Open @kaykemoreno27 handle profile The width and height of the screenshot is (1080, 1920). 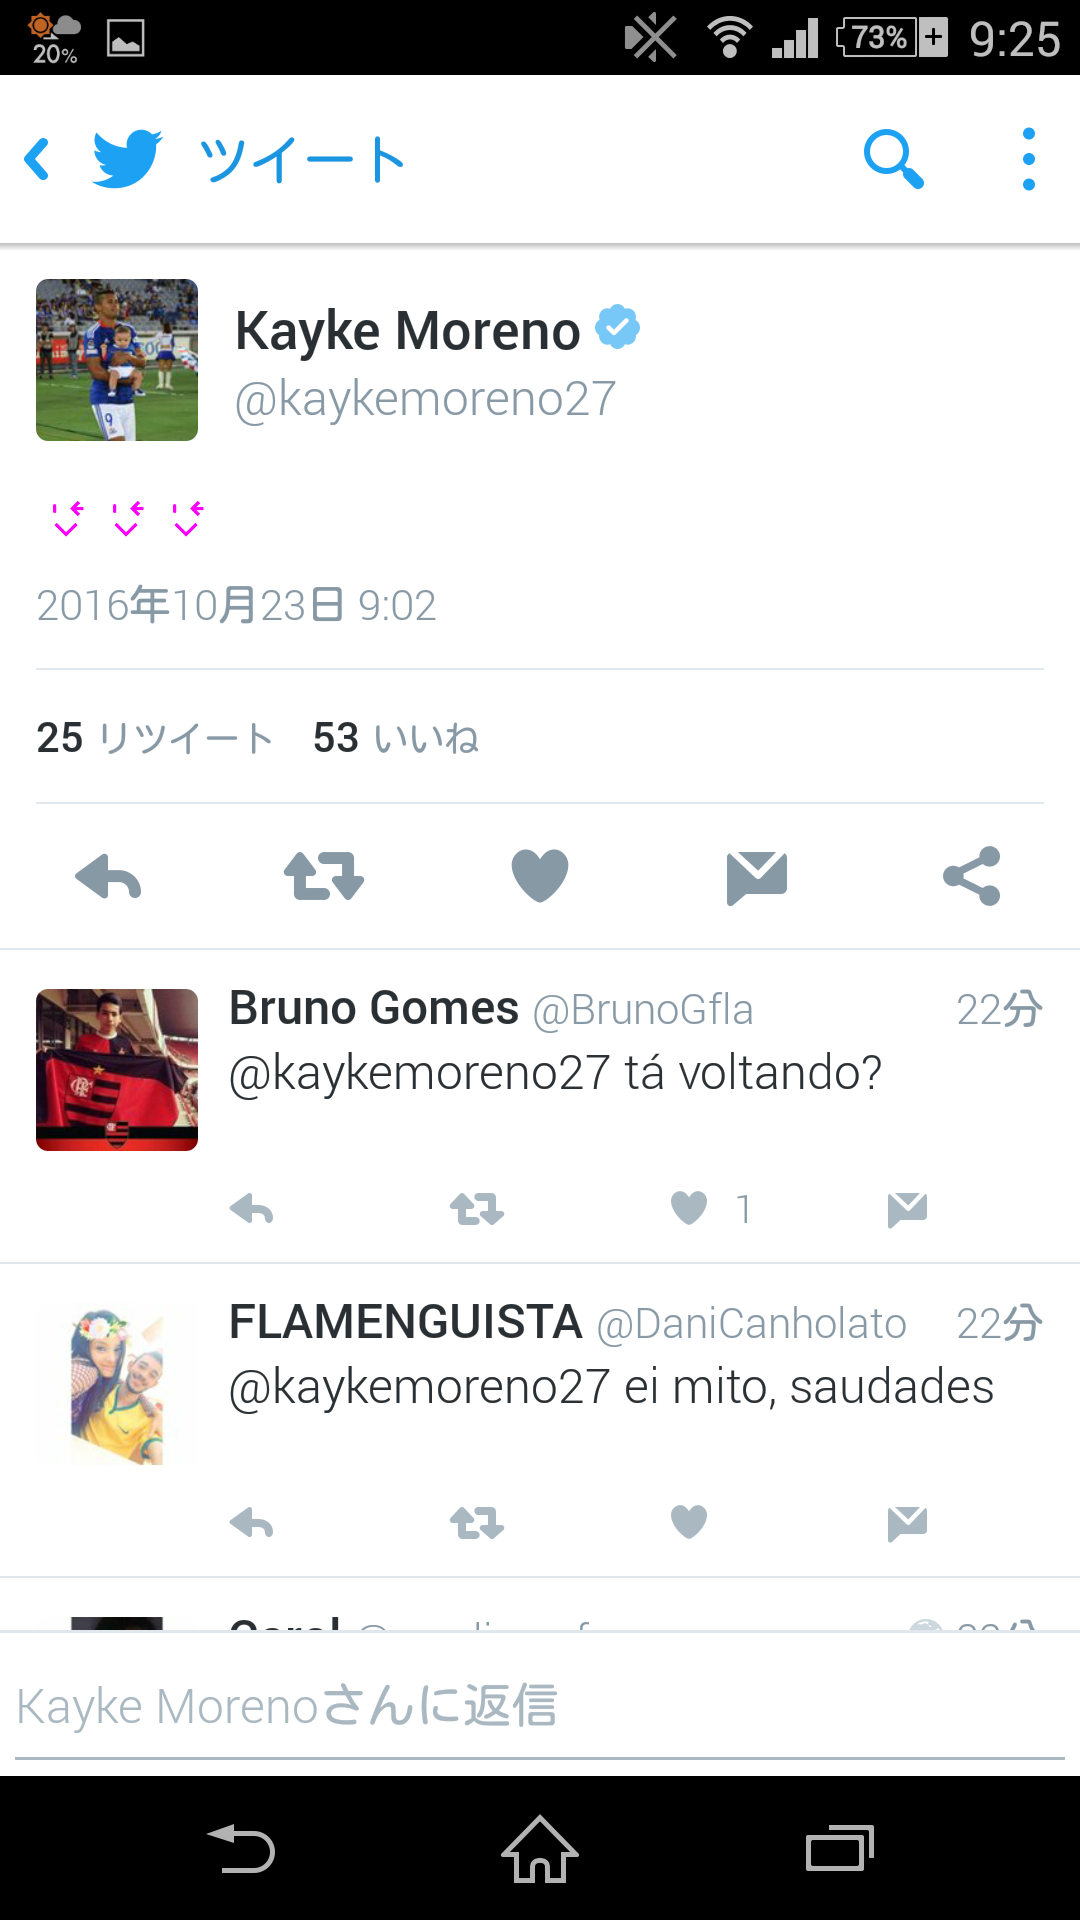(x=425, y=399)
